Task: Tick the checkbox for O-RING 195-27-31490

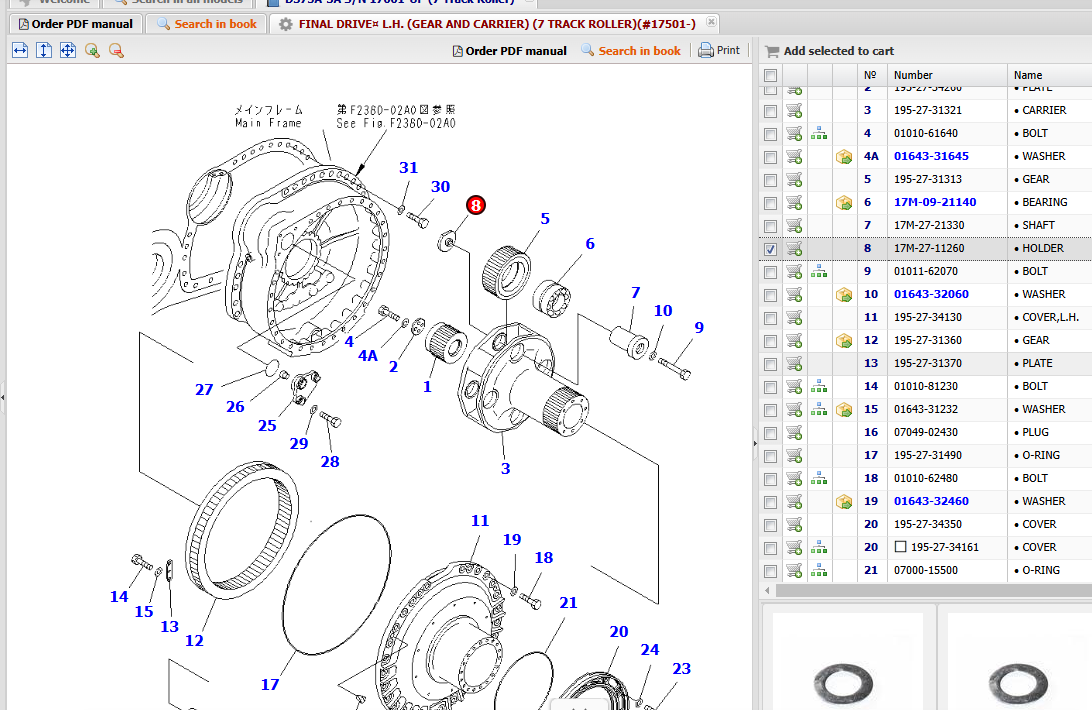Action: point(770,456)
